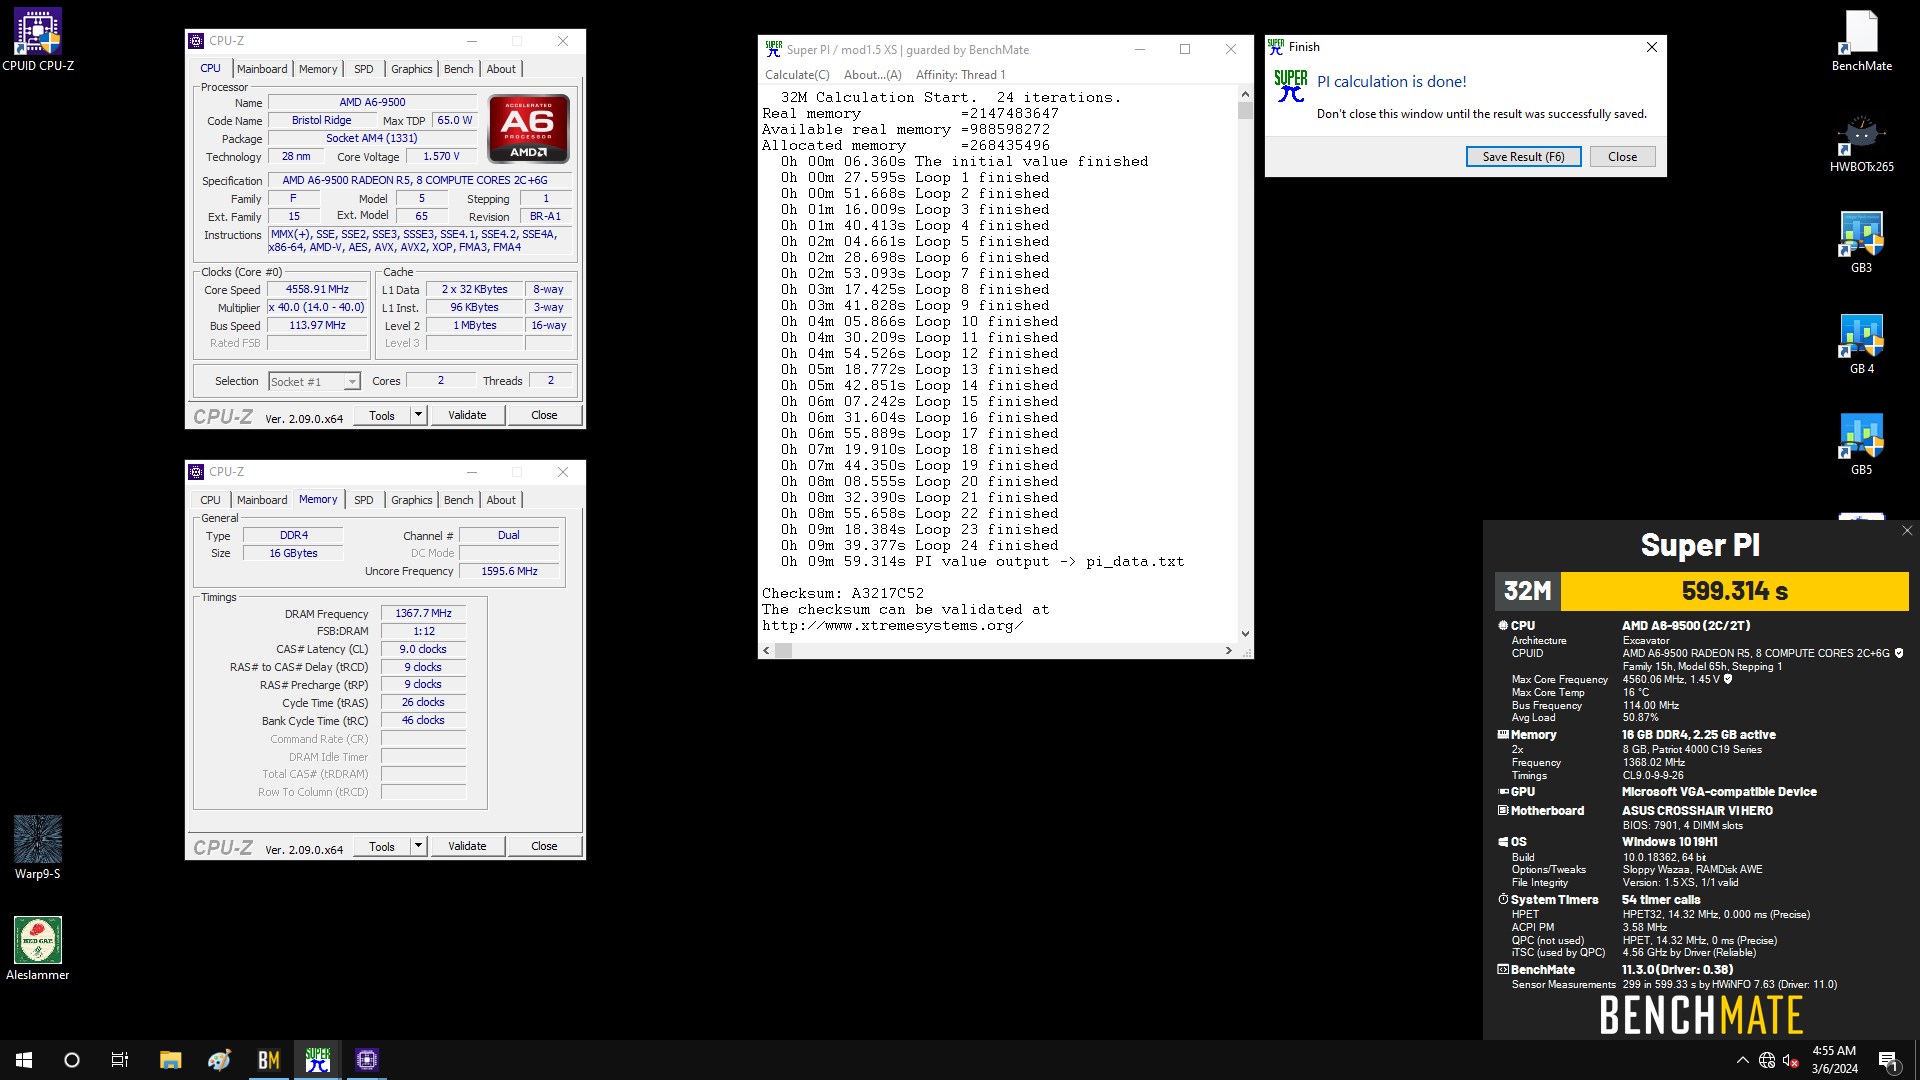The height and width of the screenshot is (1080, 1920).
Task: Click the Core Speed 4558.91 MHz field
Action: pyautogui.click(x=318, y=290)
